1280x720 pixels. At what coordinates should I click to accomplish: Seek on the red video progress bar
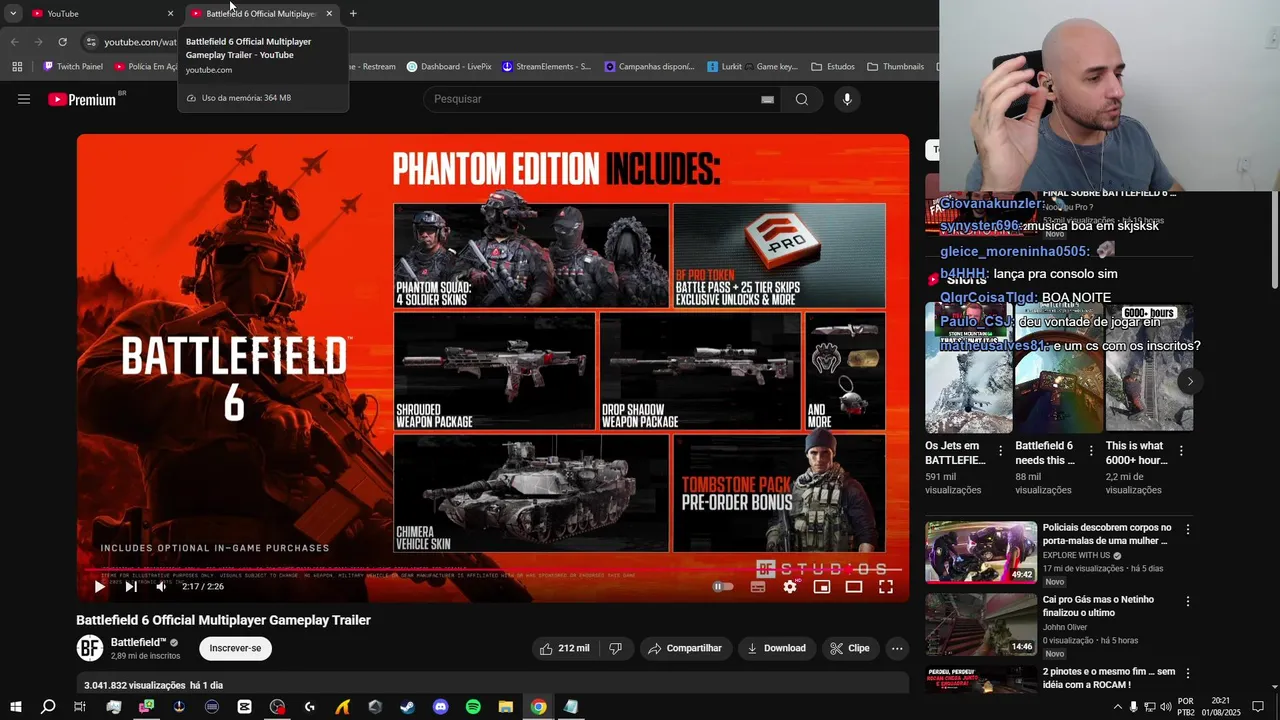493,570
